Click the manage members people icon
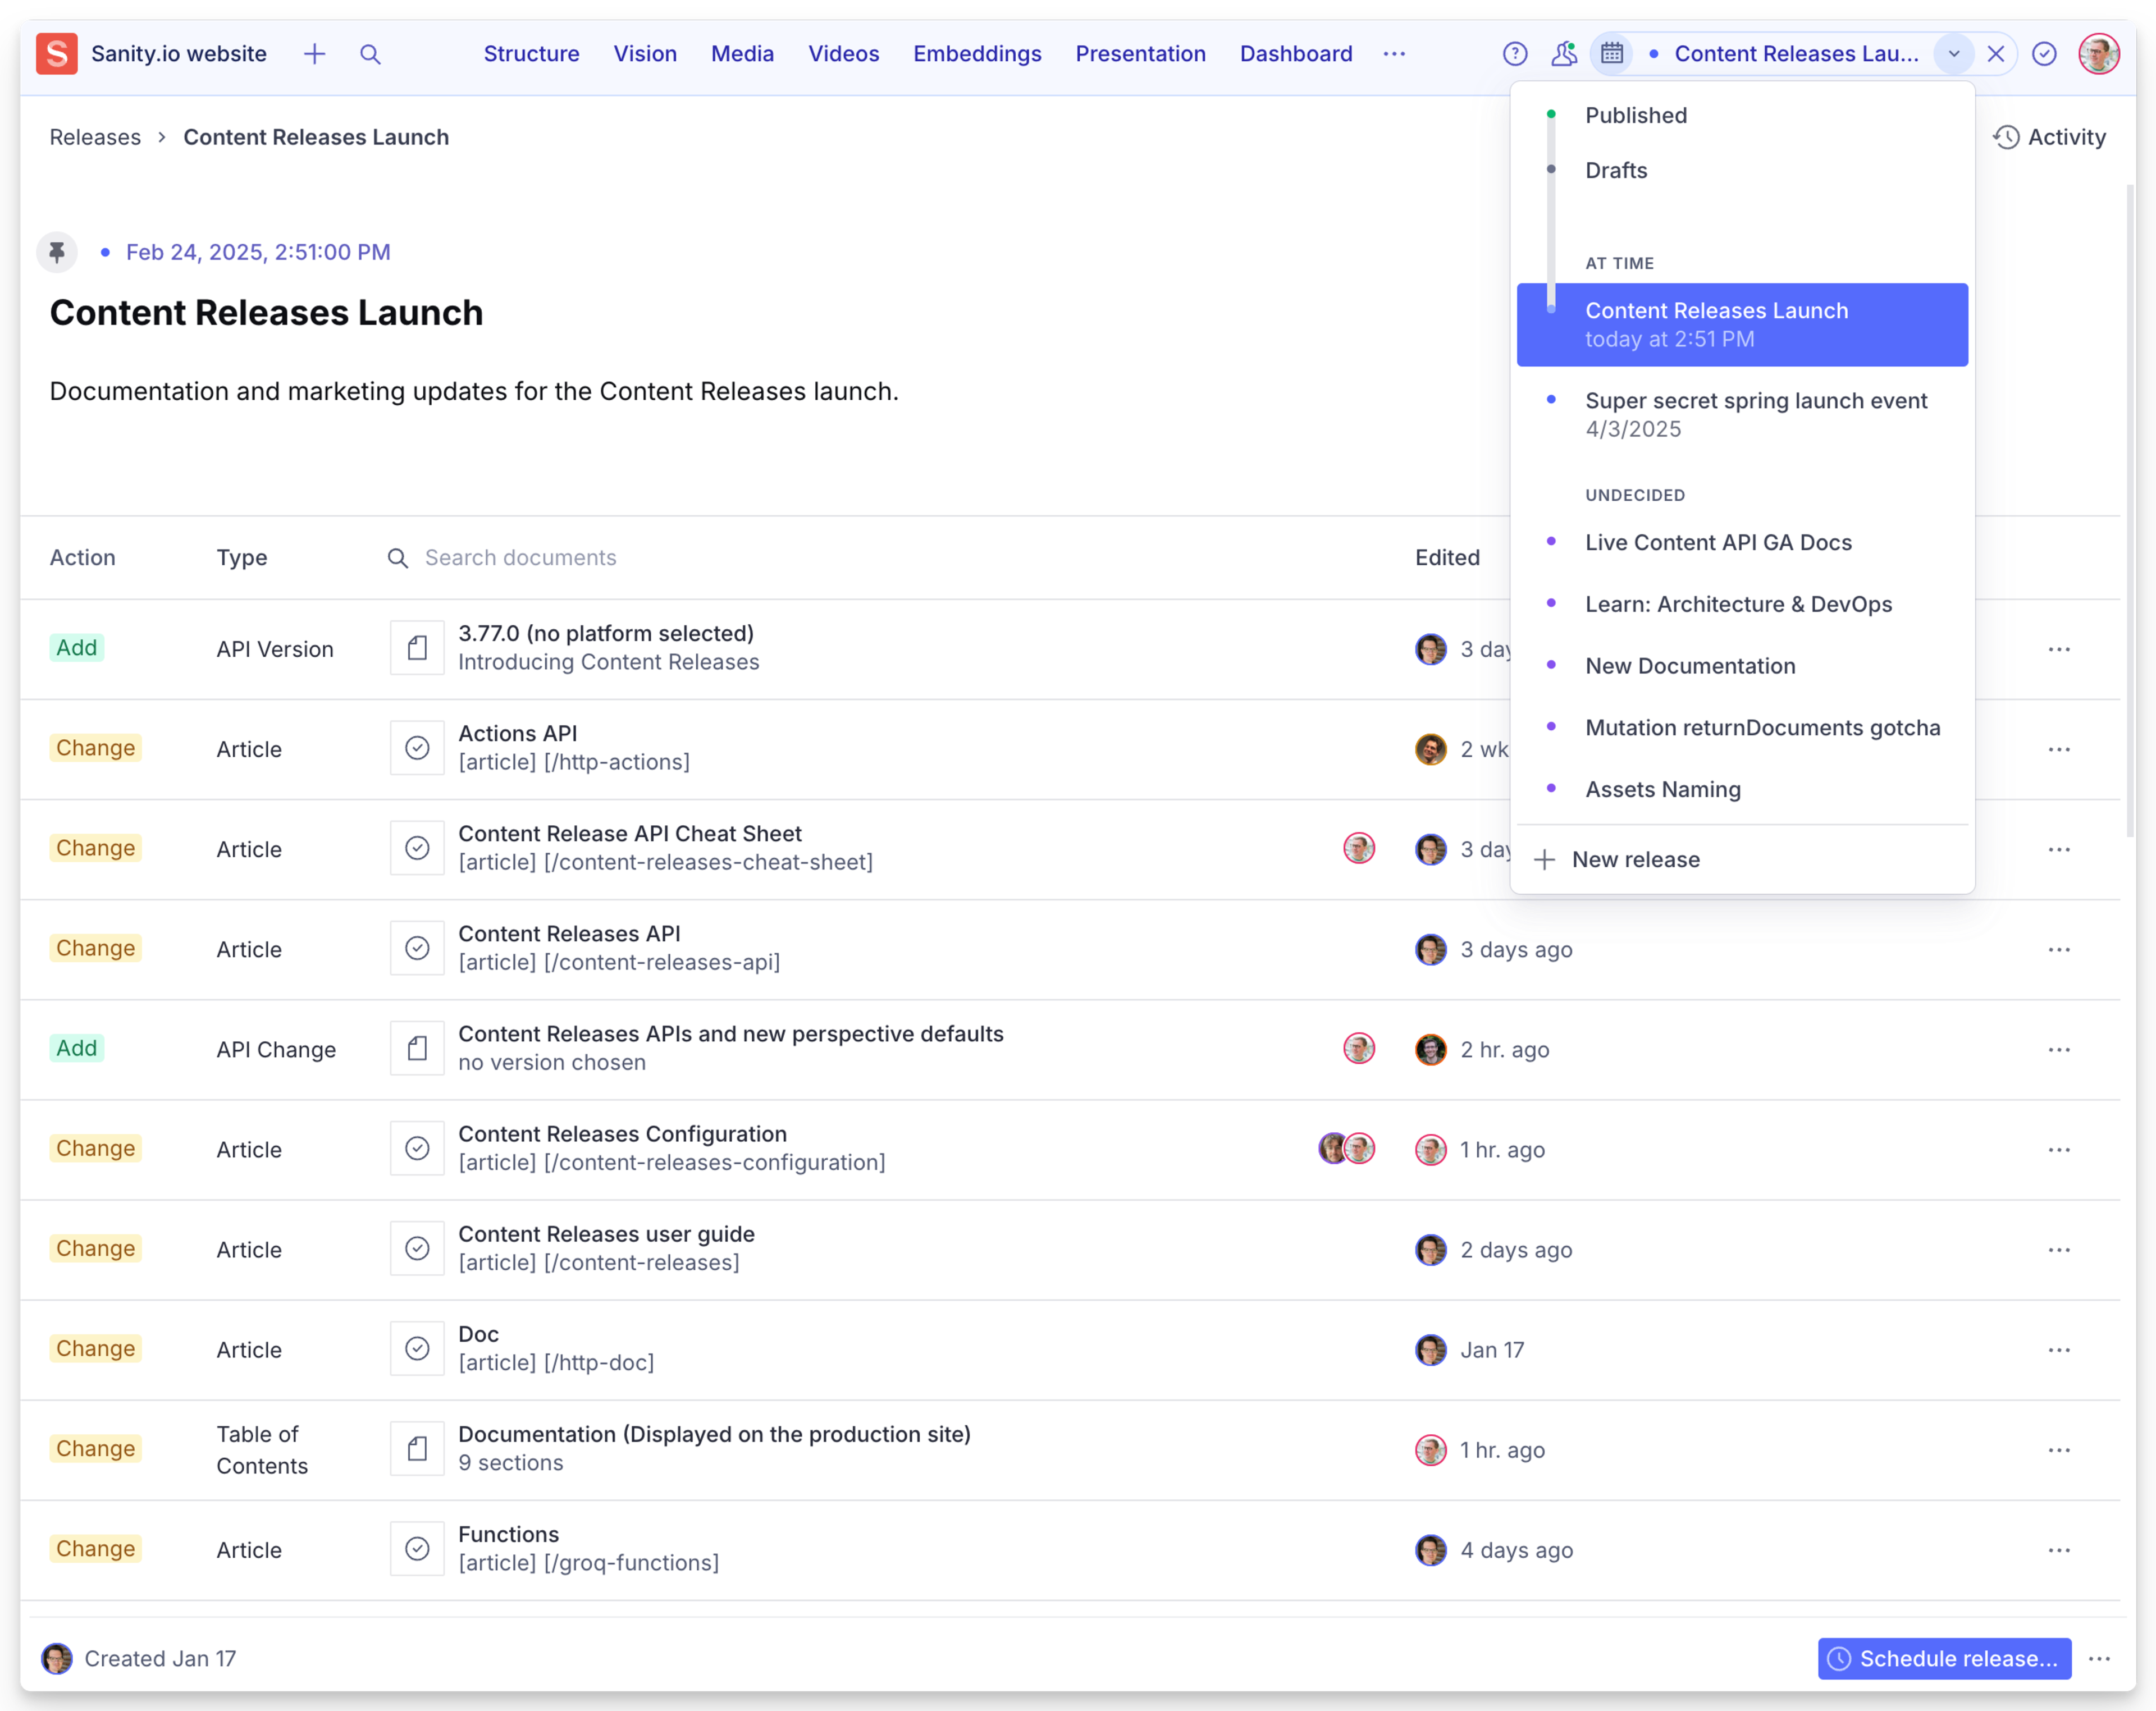The height and width of the screenshot is (1711, 2156). pyautogui.click(x=1563, y=54)
